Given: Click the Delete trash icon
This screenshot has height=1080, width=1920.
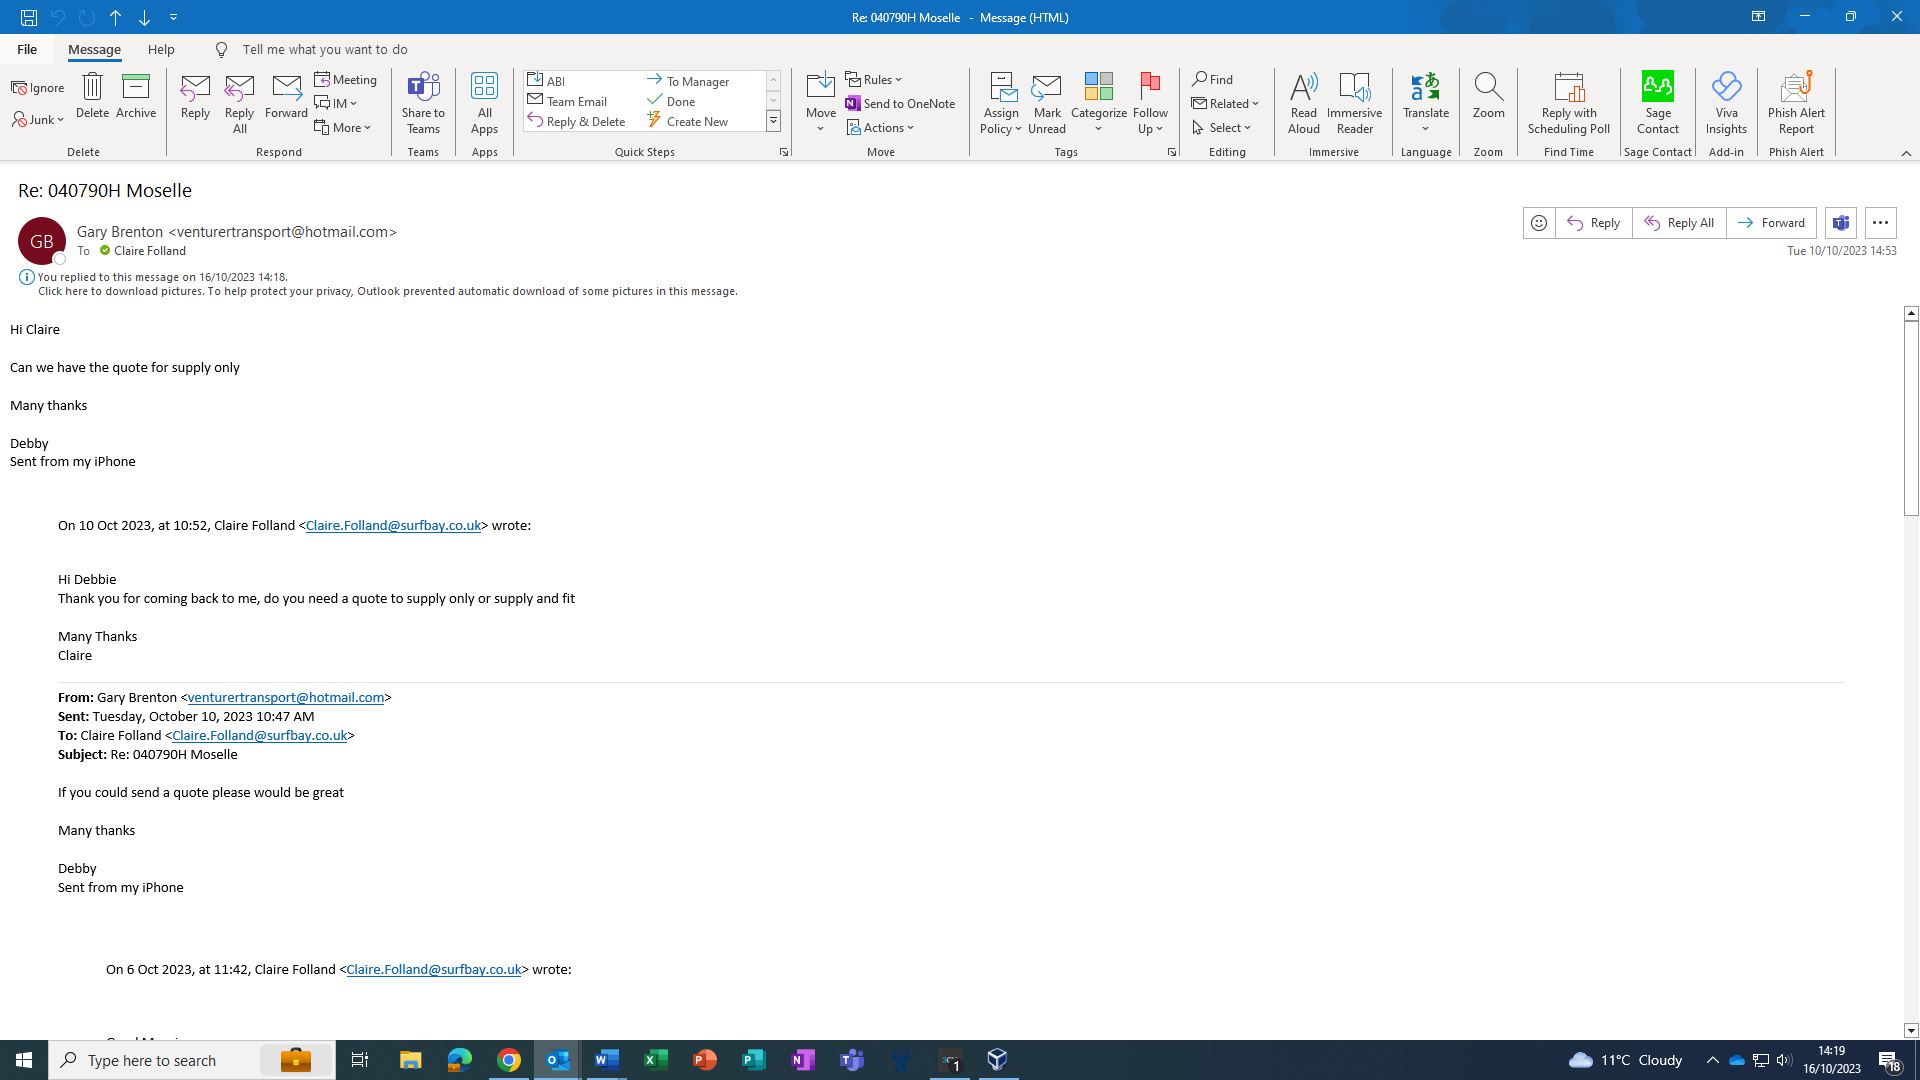Looking at the screenshot, I should (x=92, y=88).
